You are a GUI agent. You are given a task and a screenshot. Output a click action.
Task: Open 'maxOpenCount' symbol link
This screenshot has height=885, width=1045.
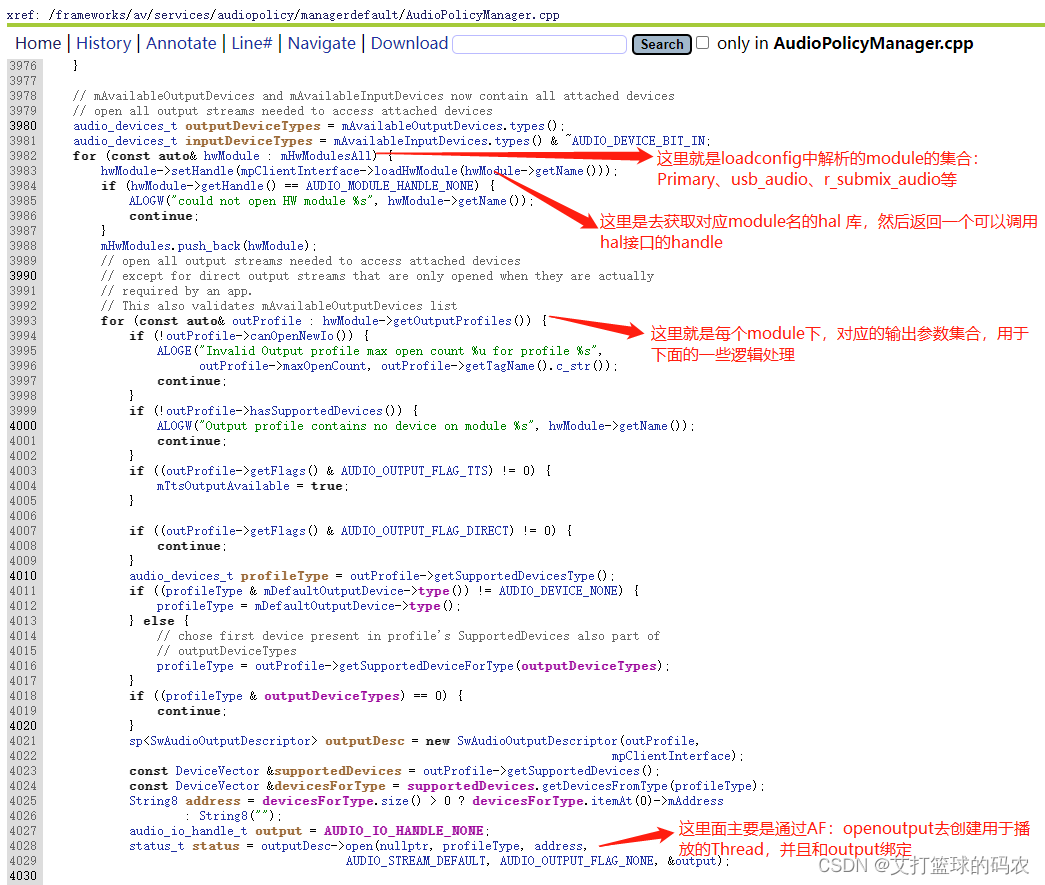point(325,366)
